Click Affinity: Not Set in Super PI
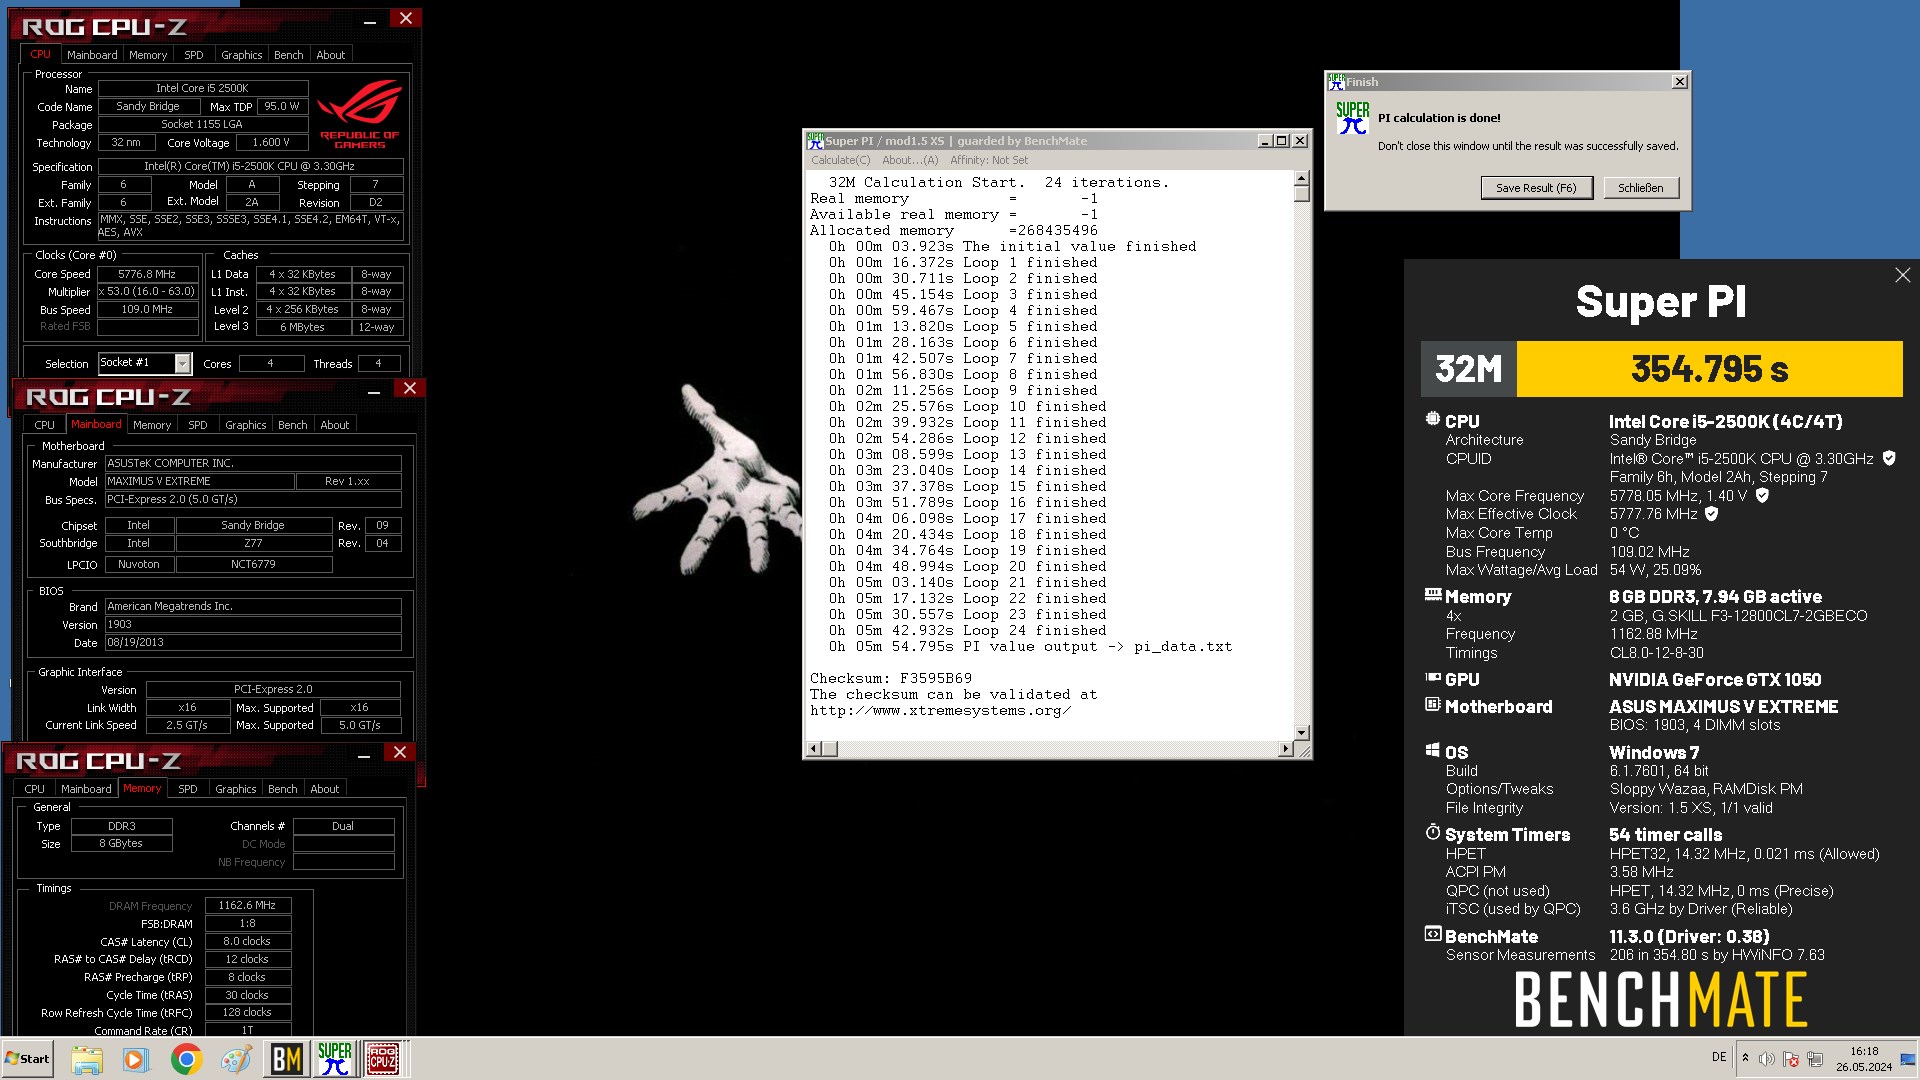Image resolution: width=1920 pixels, height=1080 pixels. point(989,160)
